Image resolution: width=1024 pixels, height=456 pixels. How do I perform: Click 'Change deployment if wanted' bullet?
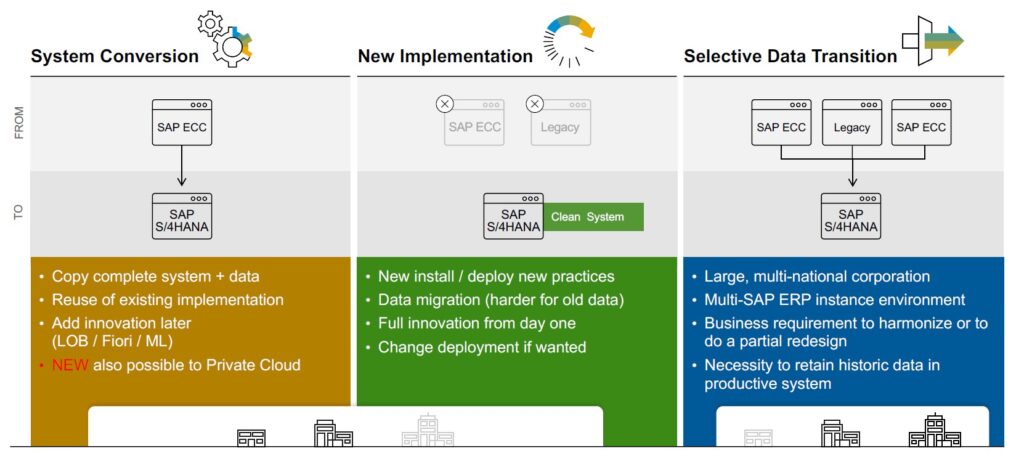pos(482,347)
